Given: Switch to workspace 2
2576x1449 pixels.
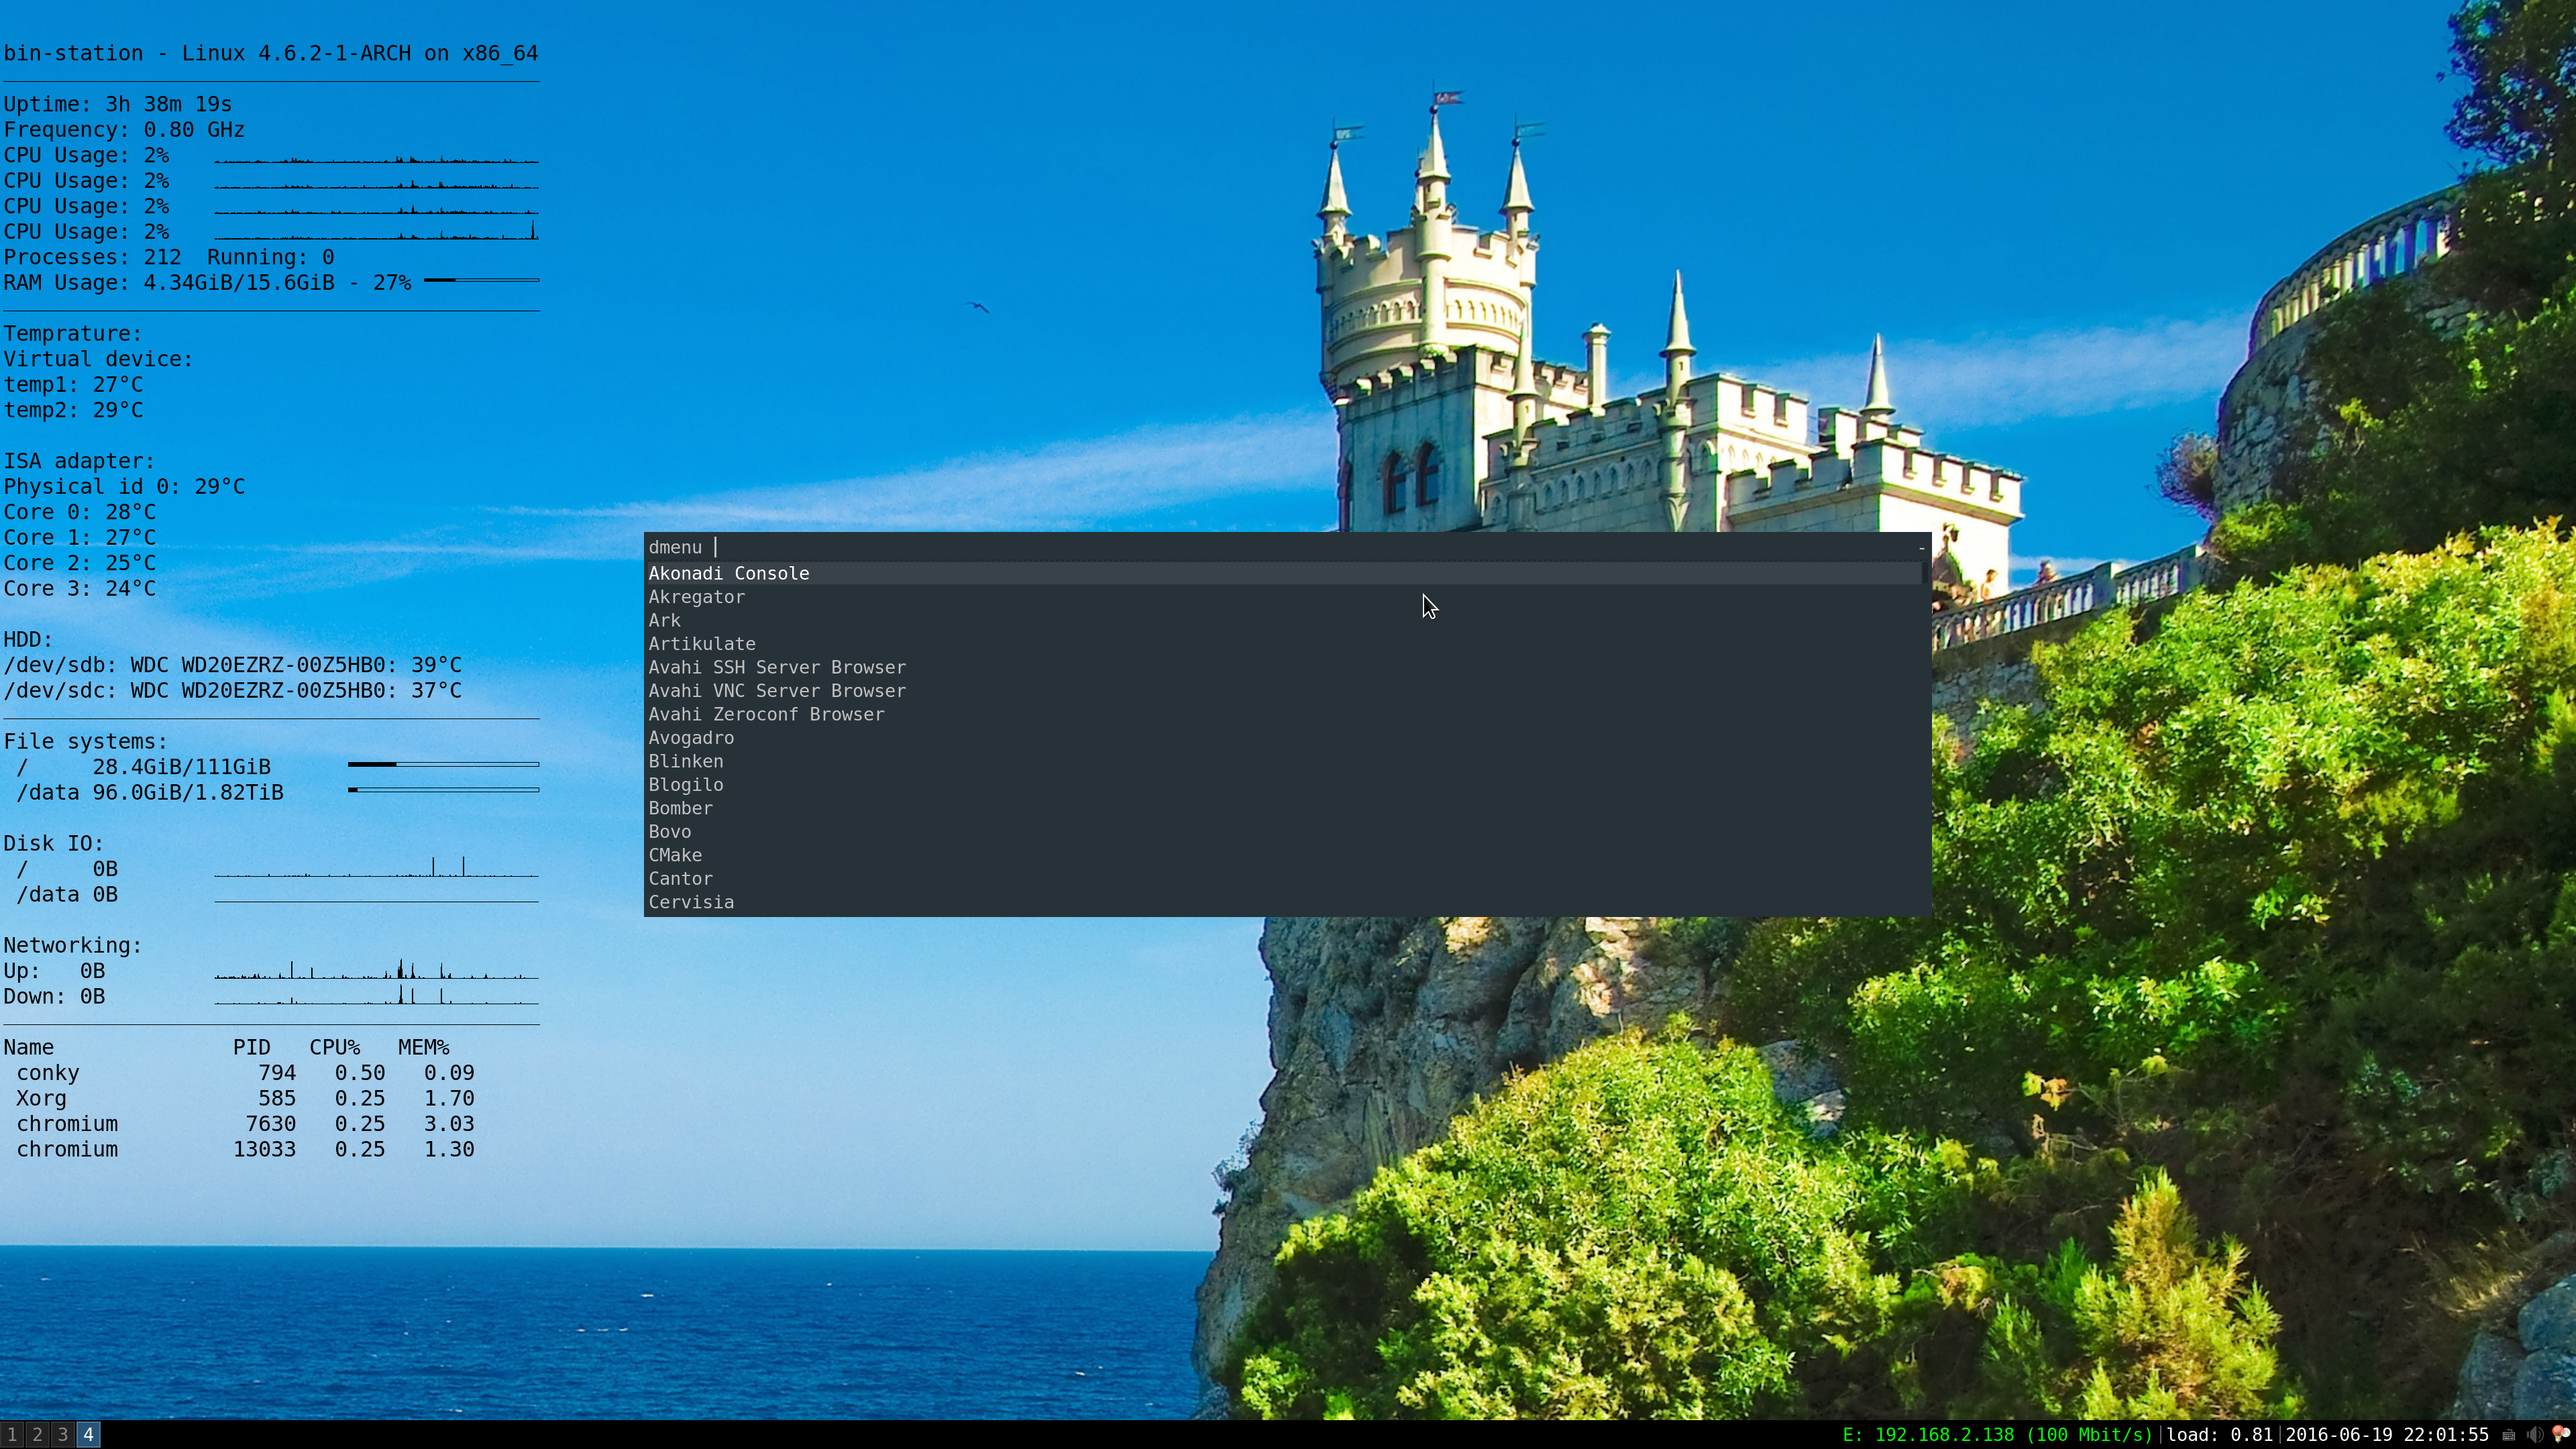Looking at the screenshot, I should (x=37, y=1435).
